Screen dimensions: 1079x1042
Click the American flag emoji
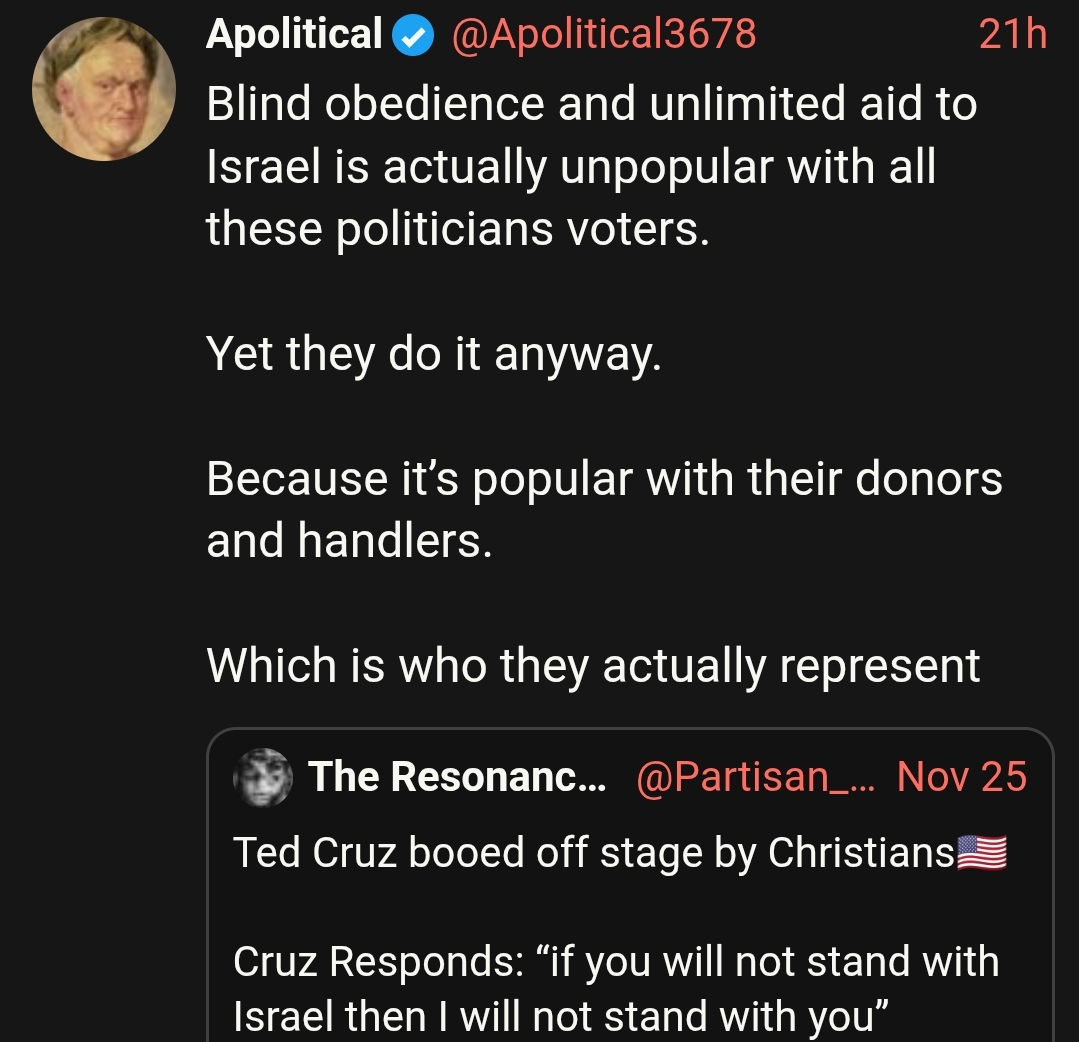982,852
